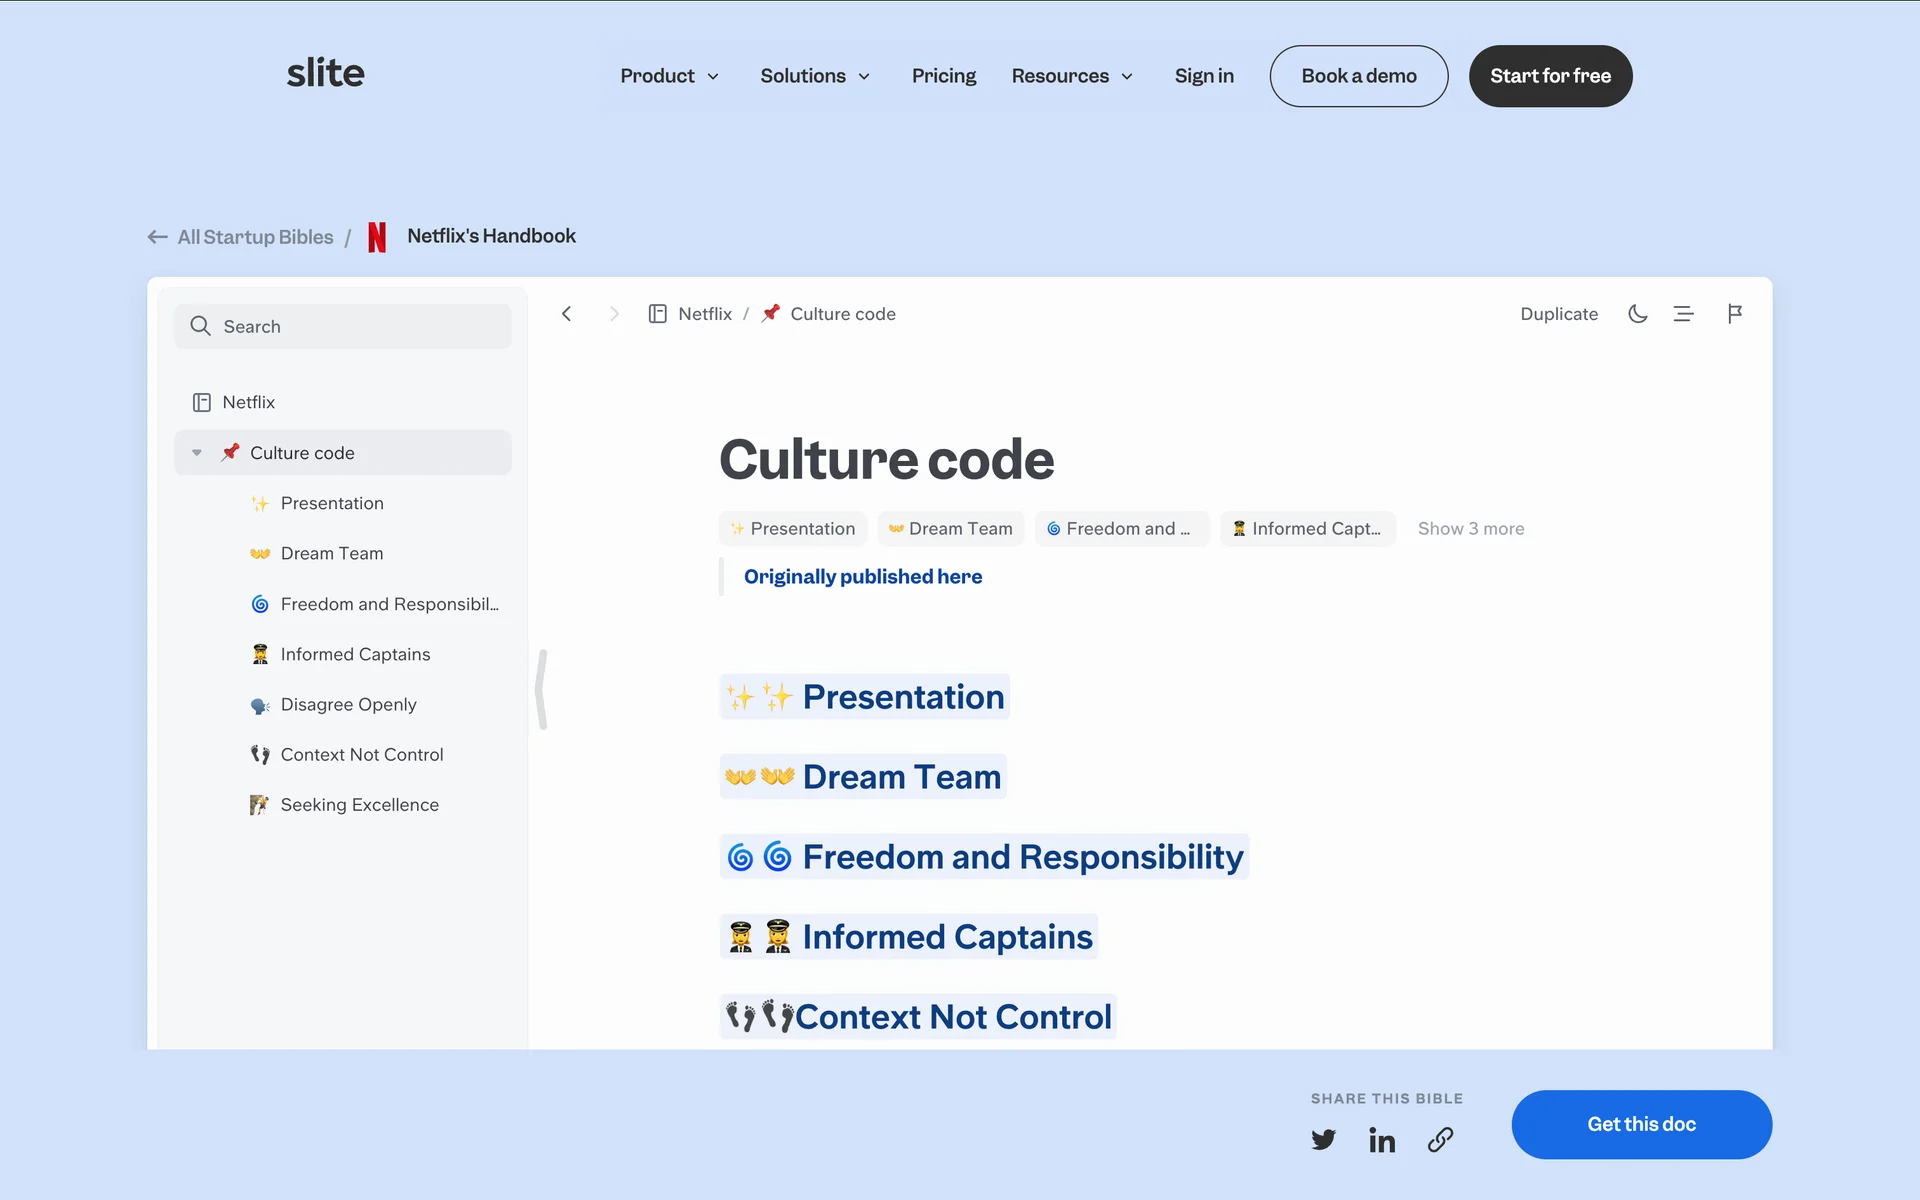Screen dimensions: 1920x1200
Task: Collapse the Culture code tree arrow
Action: pos(197,453)
